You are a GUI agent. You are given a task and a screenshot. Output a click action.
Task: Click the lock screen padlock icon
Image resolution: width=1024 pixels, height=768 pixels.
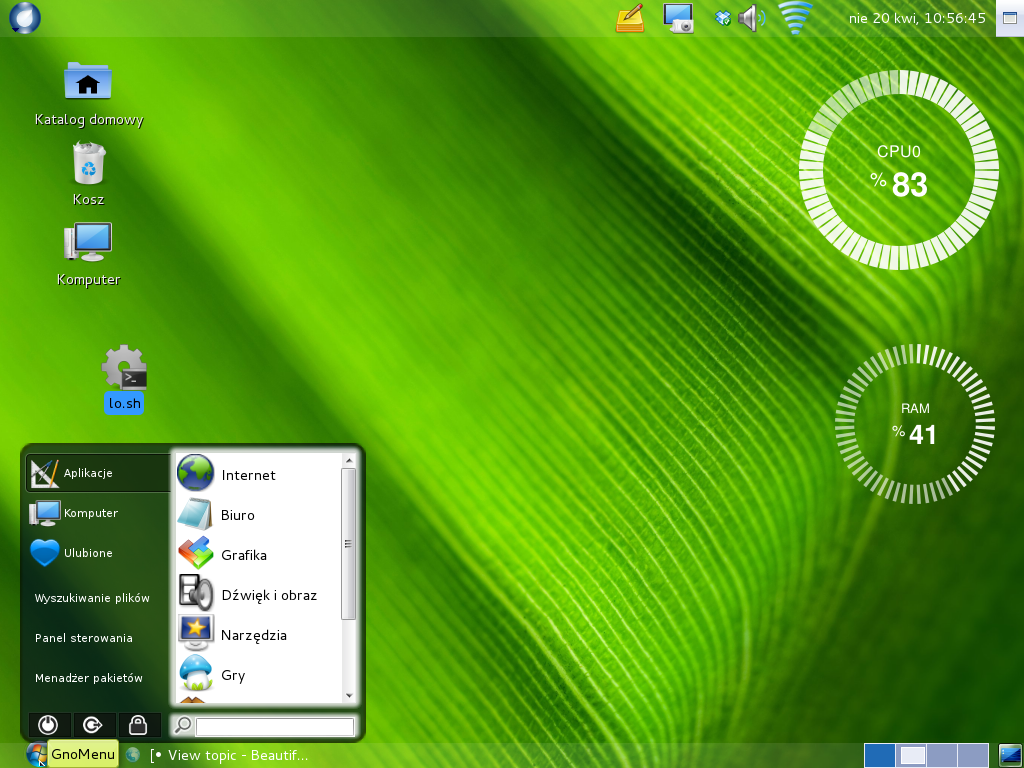pos(139,725)
